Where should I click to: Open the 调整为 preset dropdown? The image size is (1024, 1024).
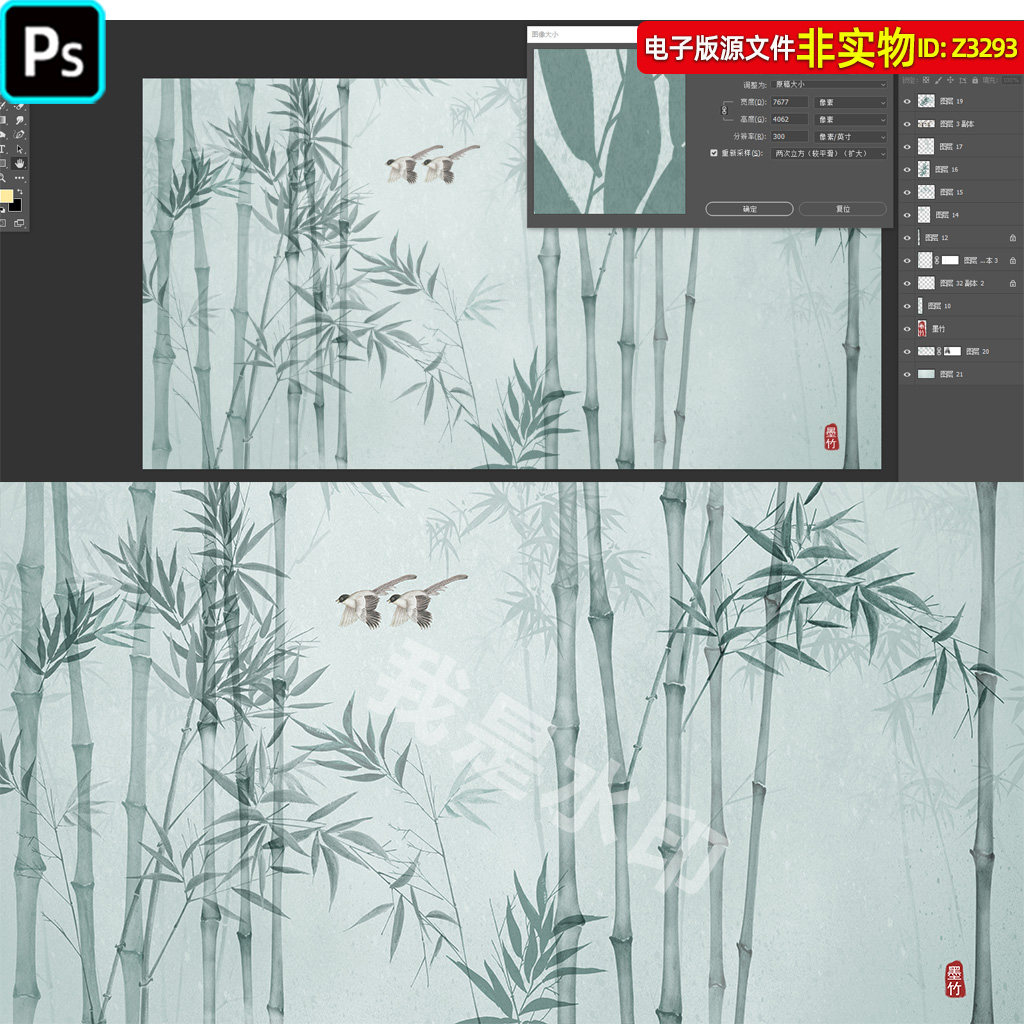(x=829, y=84)
